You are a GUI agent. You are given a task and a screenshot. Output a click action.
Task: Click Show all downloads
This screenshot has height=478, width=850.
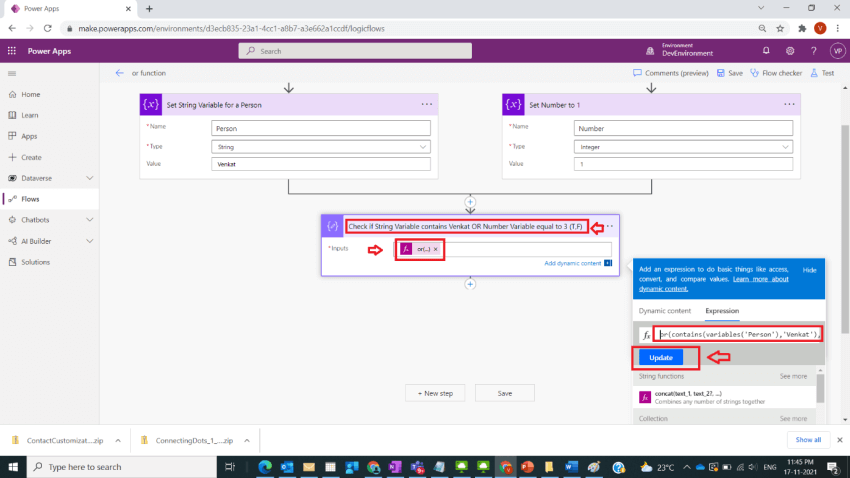pos(808,440)
